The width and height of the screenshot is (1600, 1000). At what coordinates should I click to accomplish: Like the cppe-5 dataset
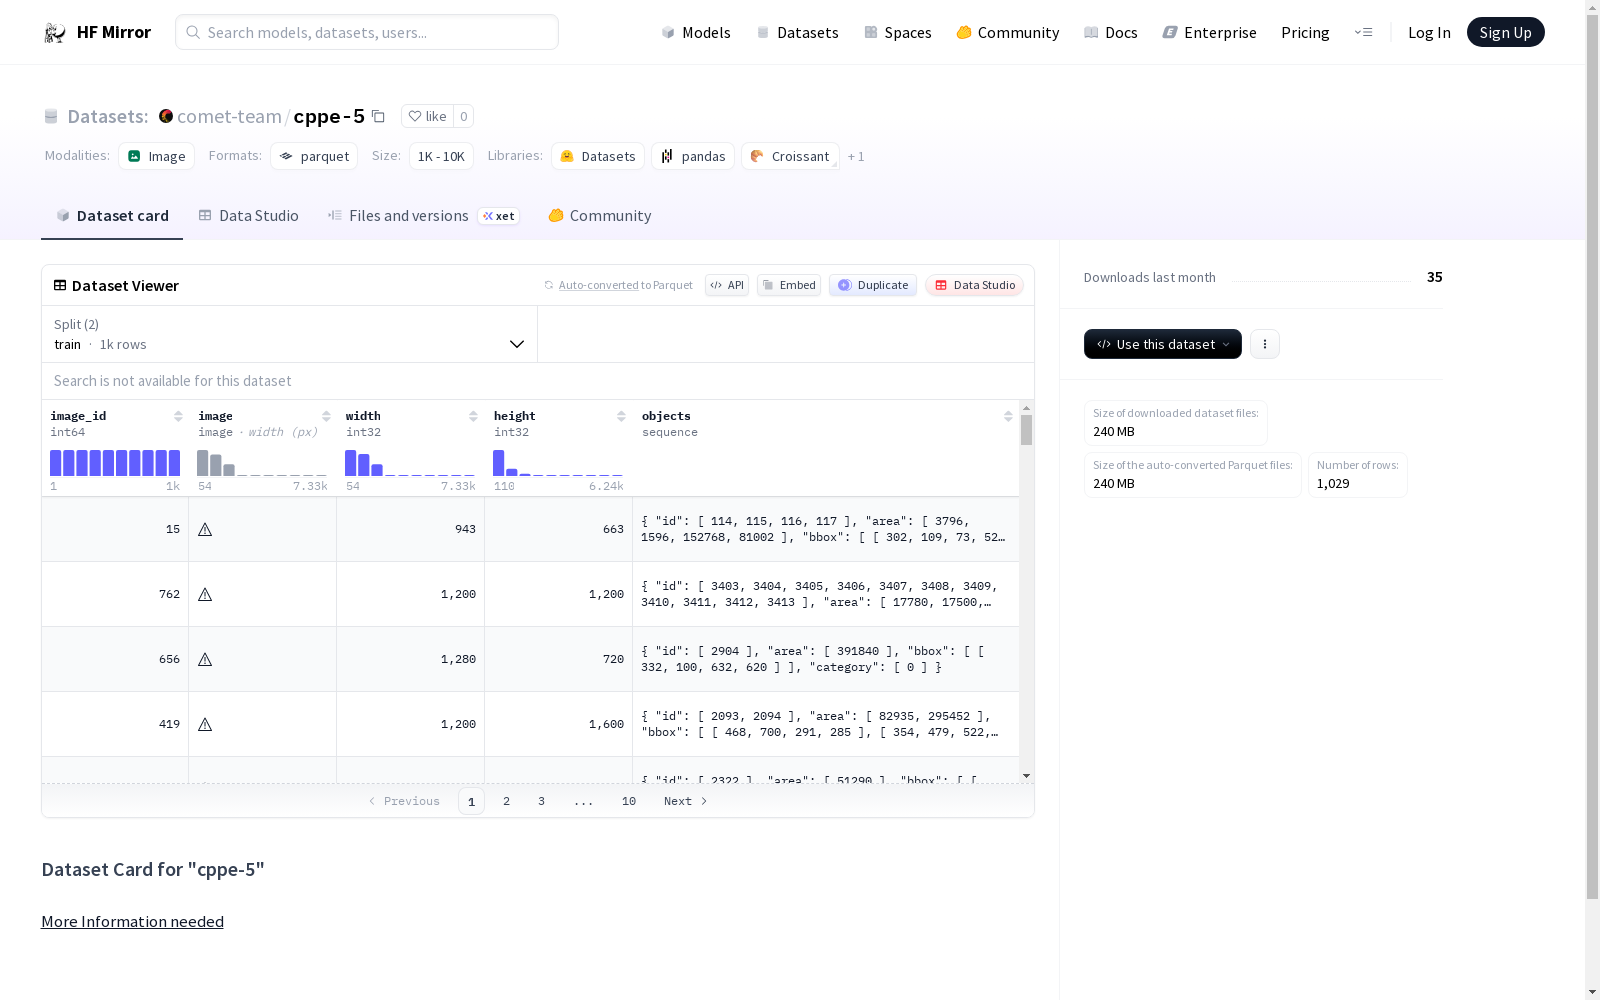click(x=427, y=116)
